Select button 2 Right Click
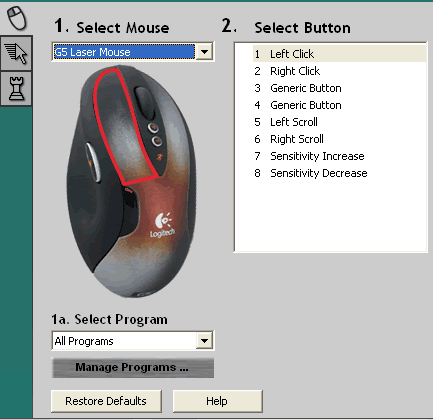 click(339, 71)
